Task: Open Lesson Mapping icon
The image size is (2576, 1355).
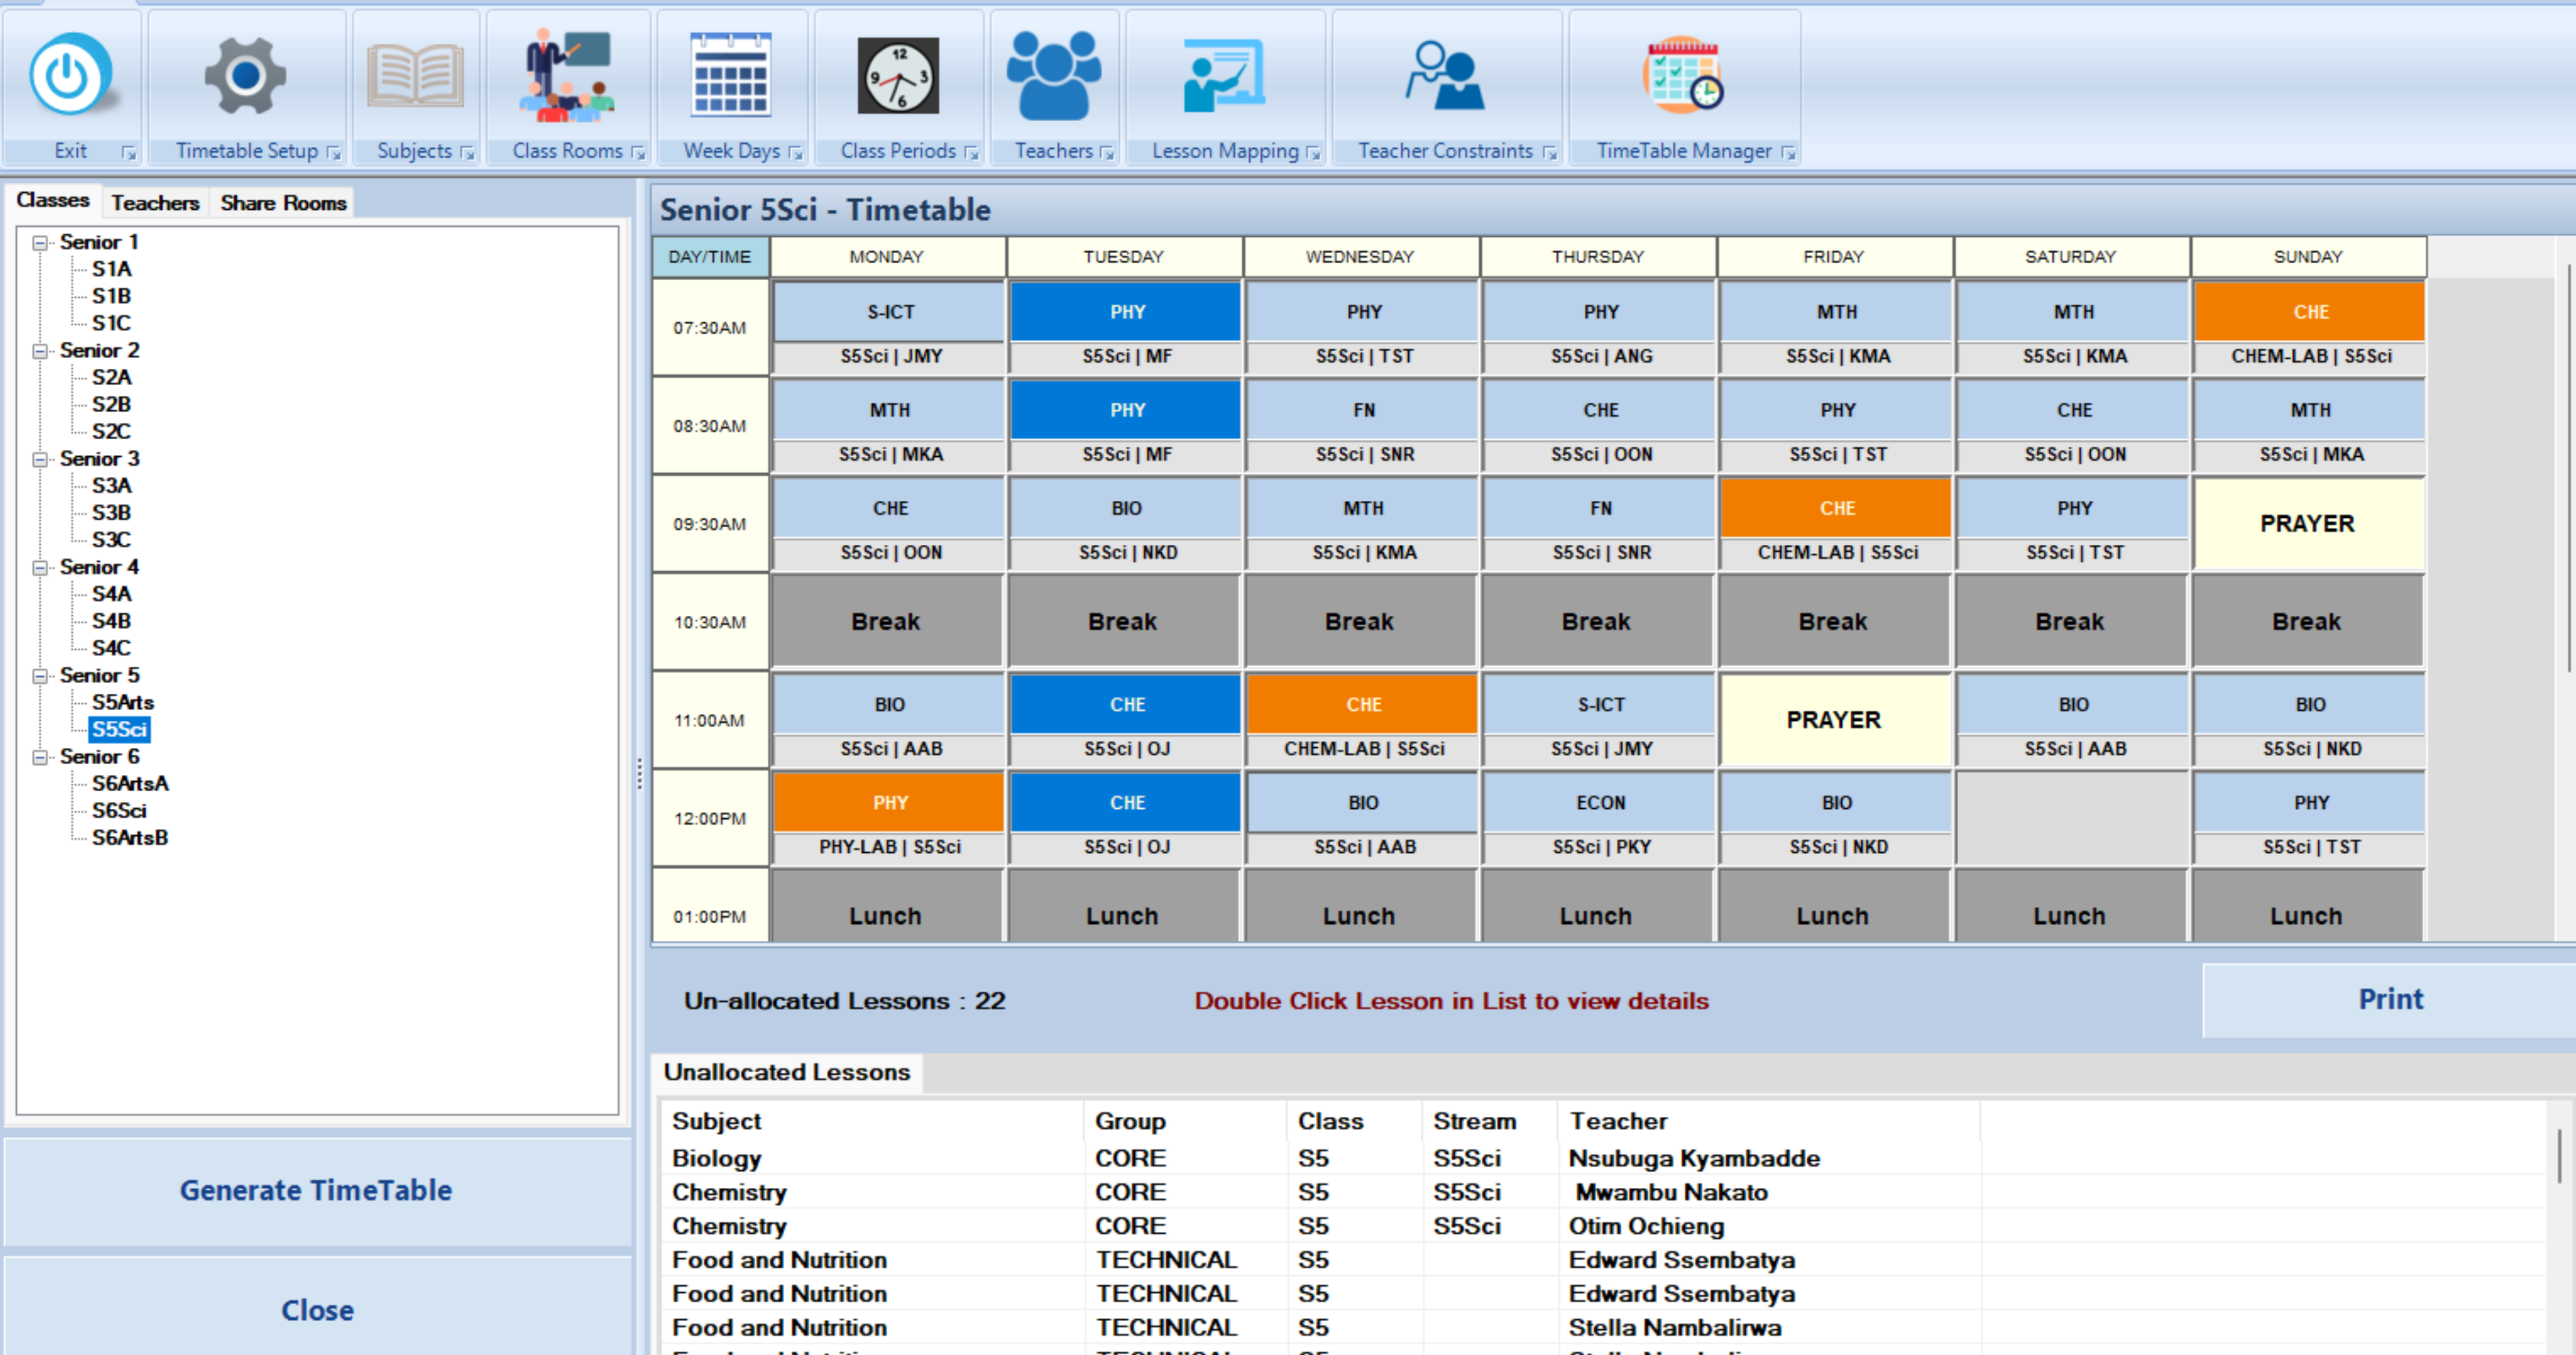Action: [x=1224, y=76]
